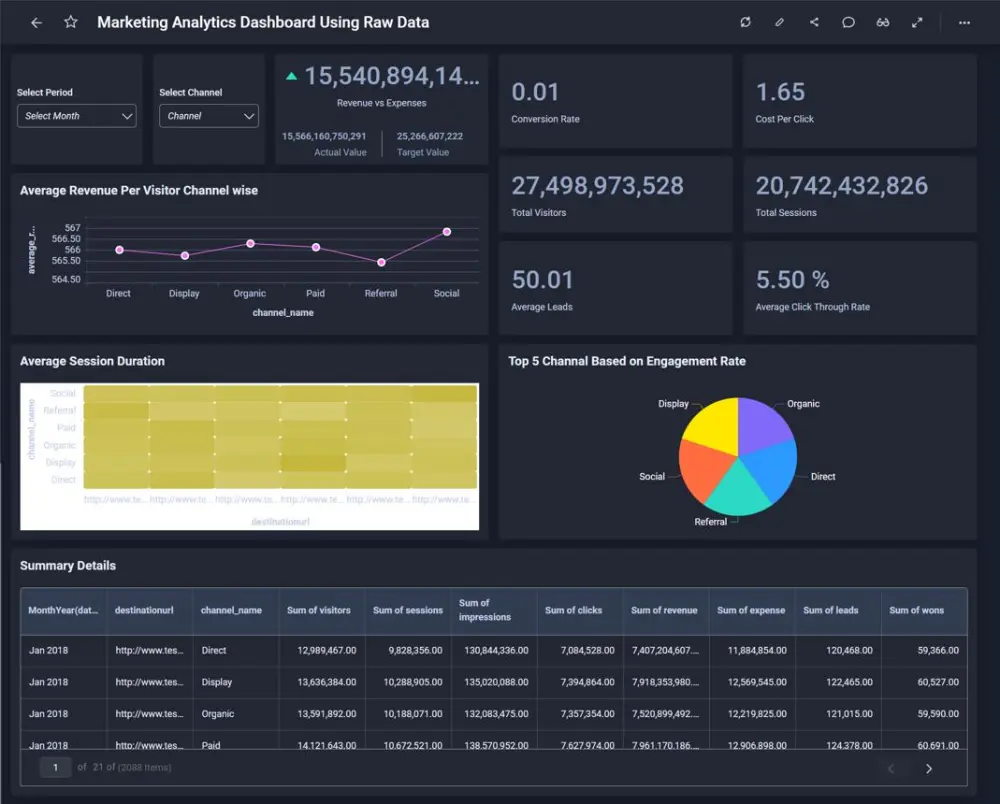
Task: Click the Actual Value 15,566,160,750,291 figure
Action: [324, 136]
